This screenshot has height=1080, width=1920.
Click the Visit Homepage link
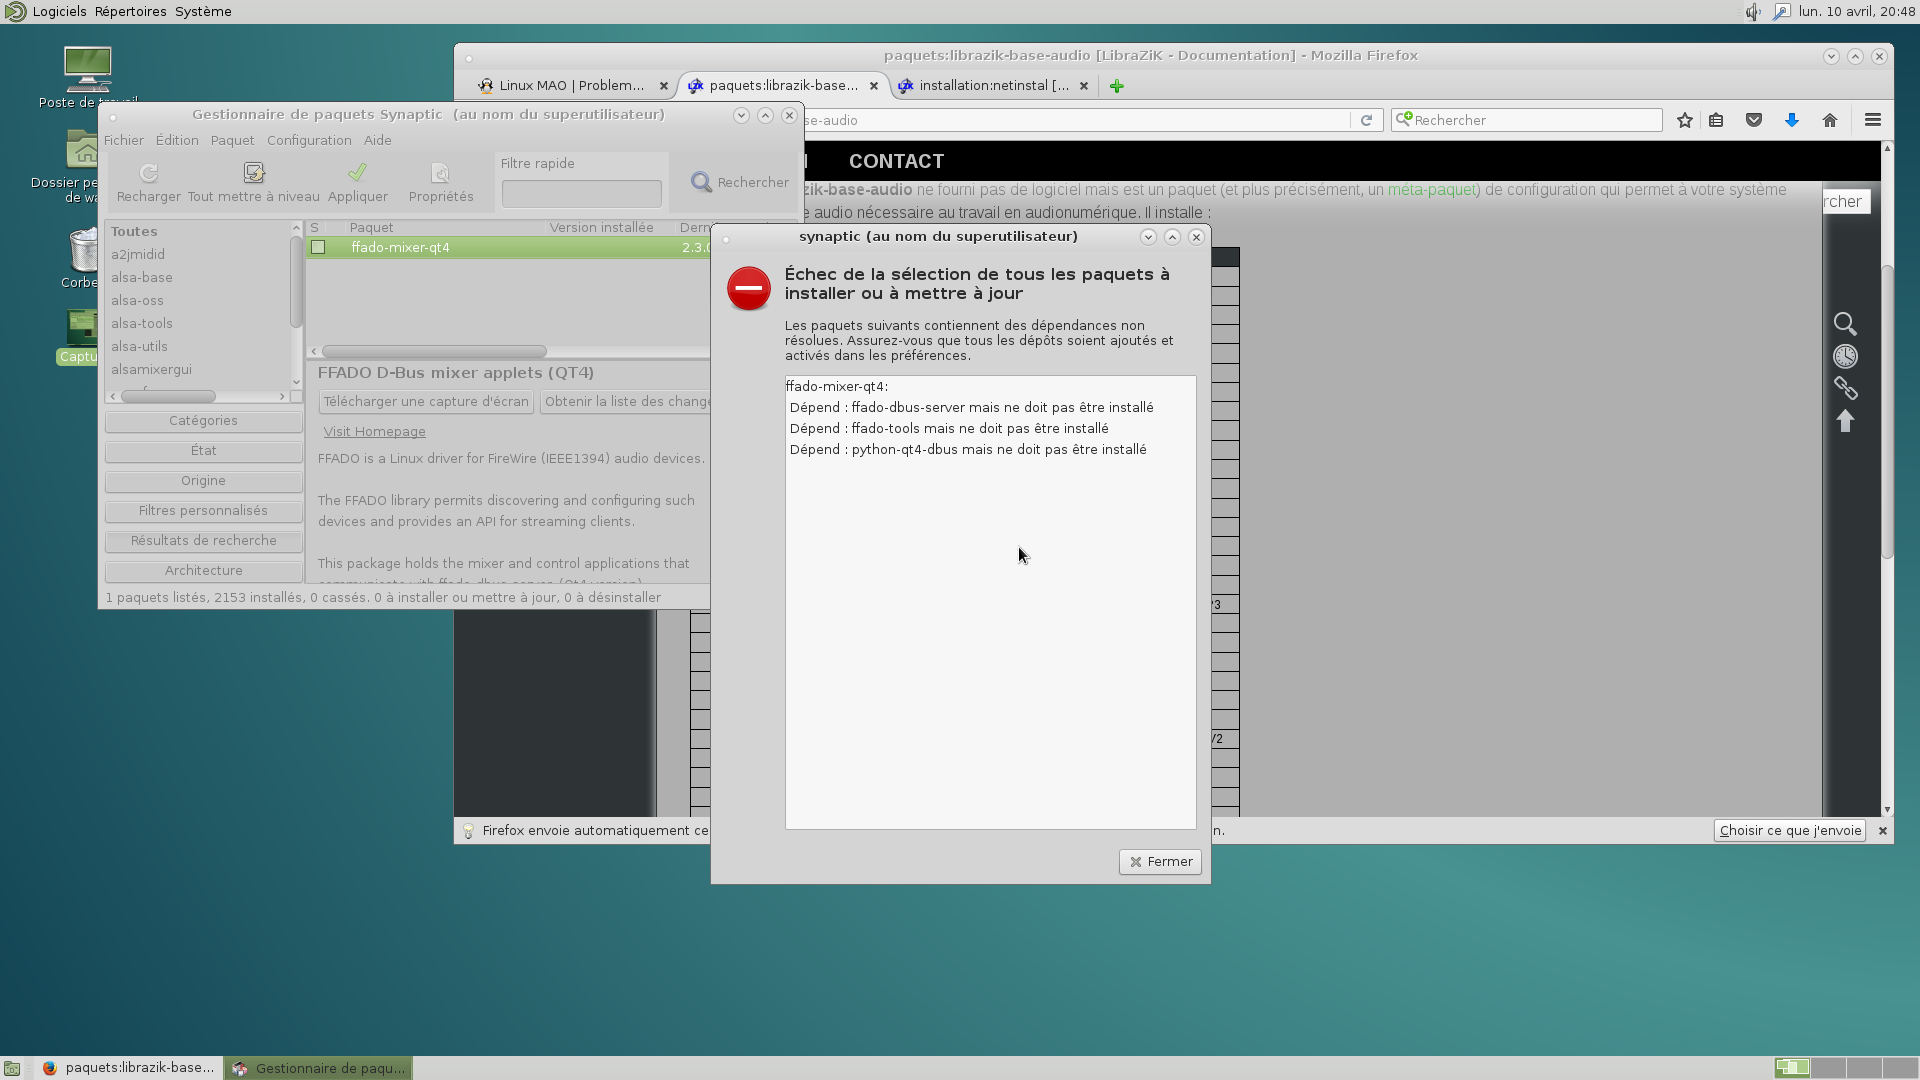[374, 432]
